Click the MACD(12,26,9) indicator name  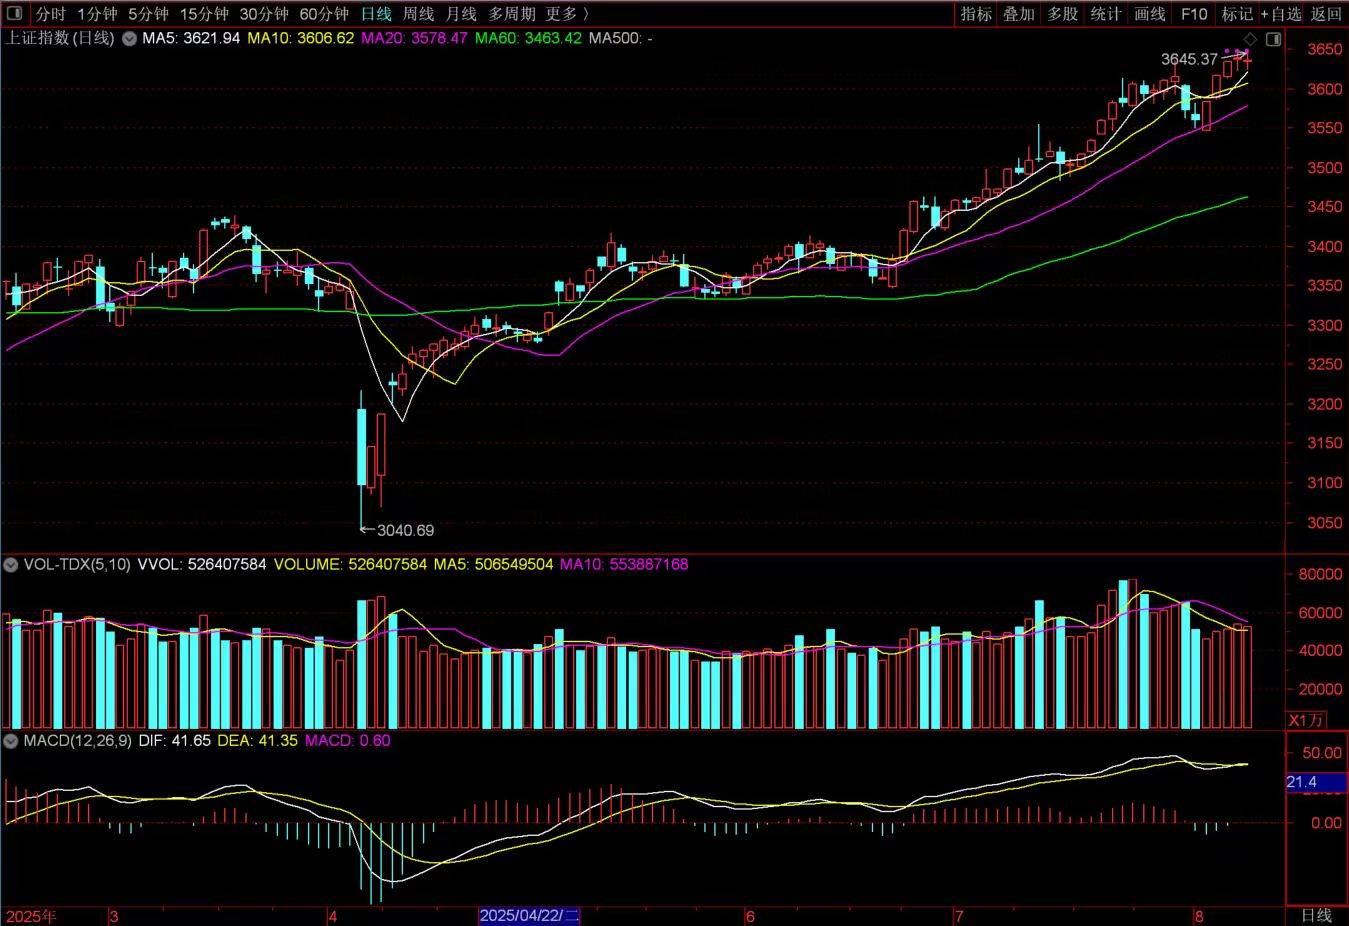tap(78, 740)
